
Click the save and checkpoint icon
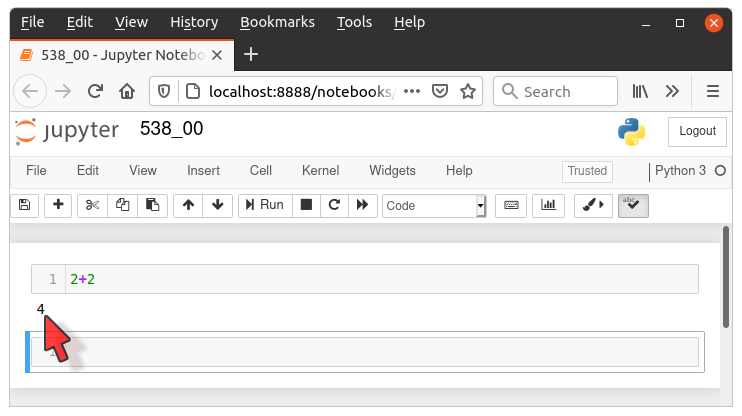(x=25, y=205)
